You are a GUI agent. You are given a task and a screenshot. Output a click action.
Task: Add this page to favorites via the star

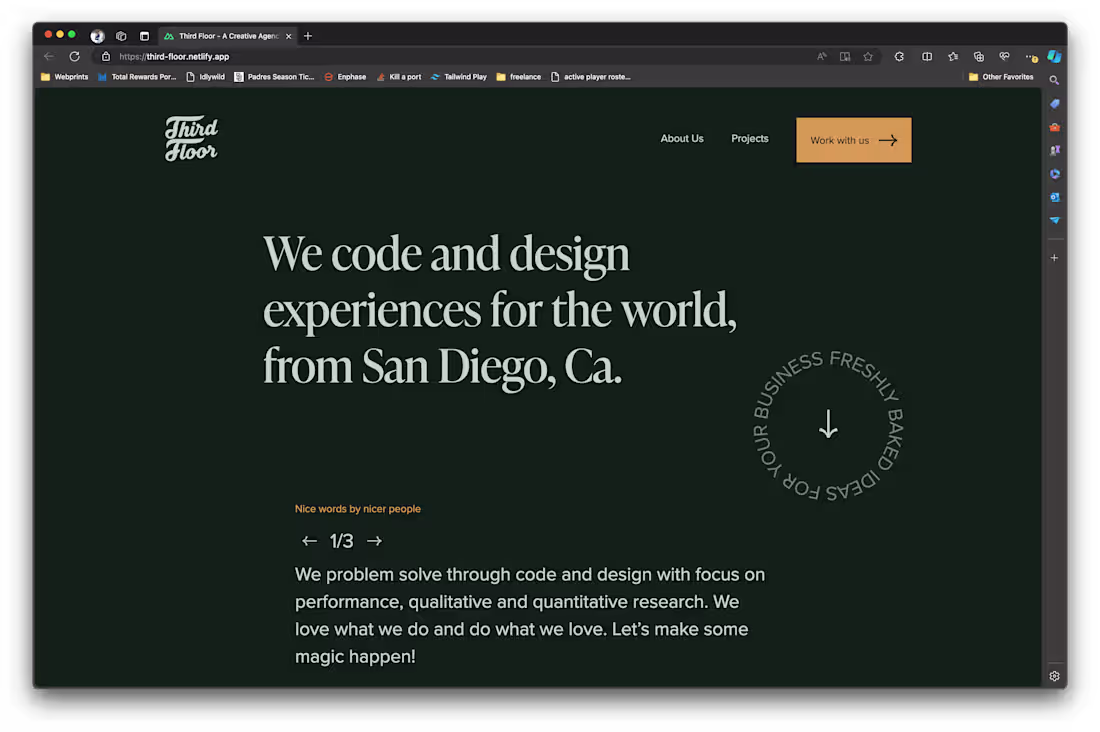(x=868, y=57)
